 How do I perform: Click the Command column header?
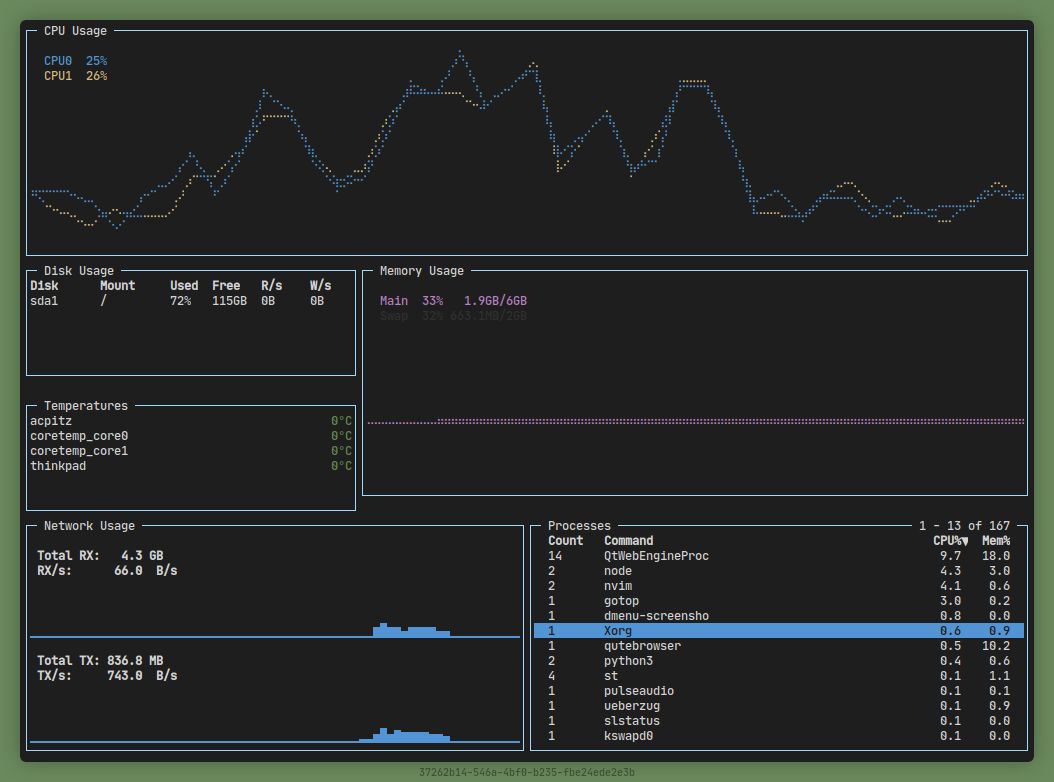coord(628,541)
